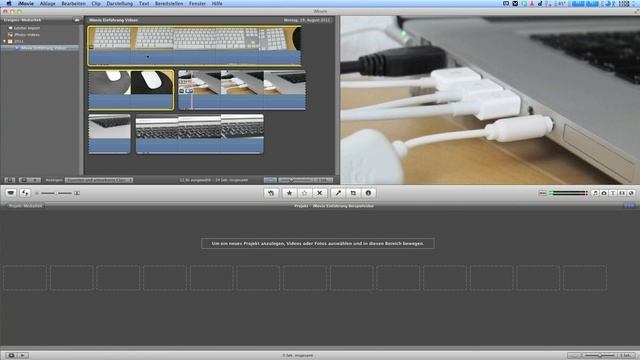The width and height of the screenshot is (640, 360).
Task: Select the white keyboard clip thumbnail
Action: pos(194,46)
